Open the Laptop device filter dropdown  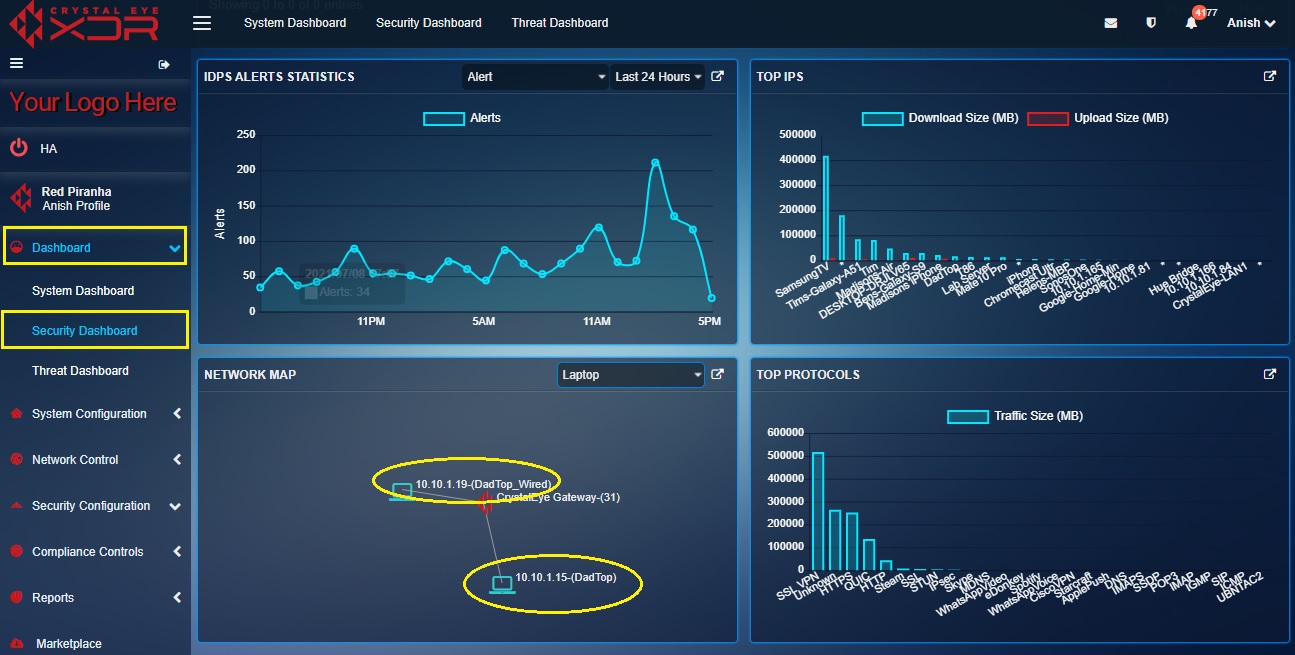[x=631, y=375]
